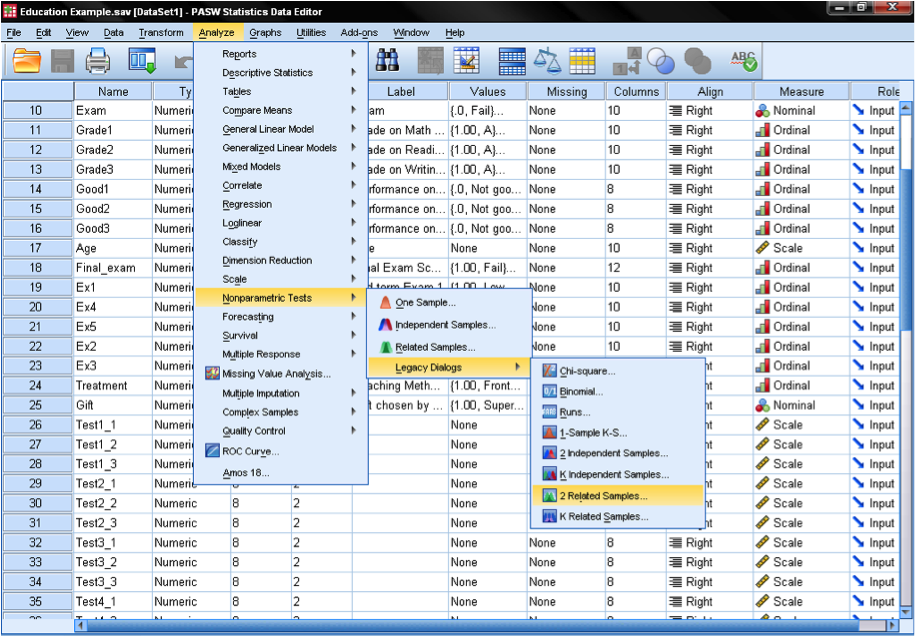Click the Spell check ABC icon
The height and width of the screenshot is (637, 915).
coord(743,62)
